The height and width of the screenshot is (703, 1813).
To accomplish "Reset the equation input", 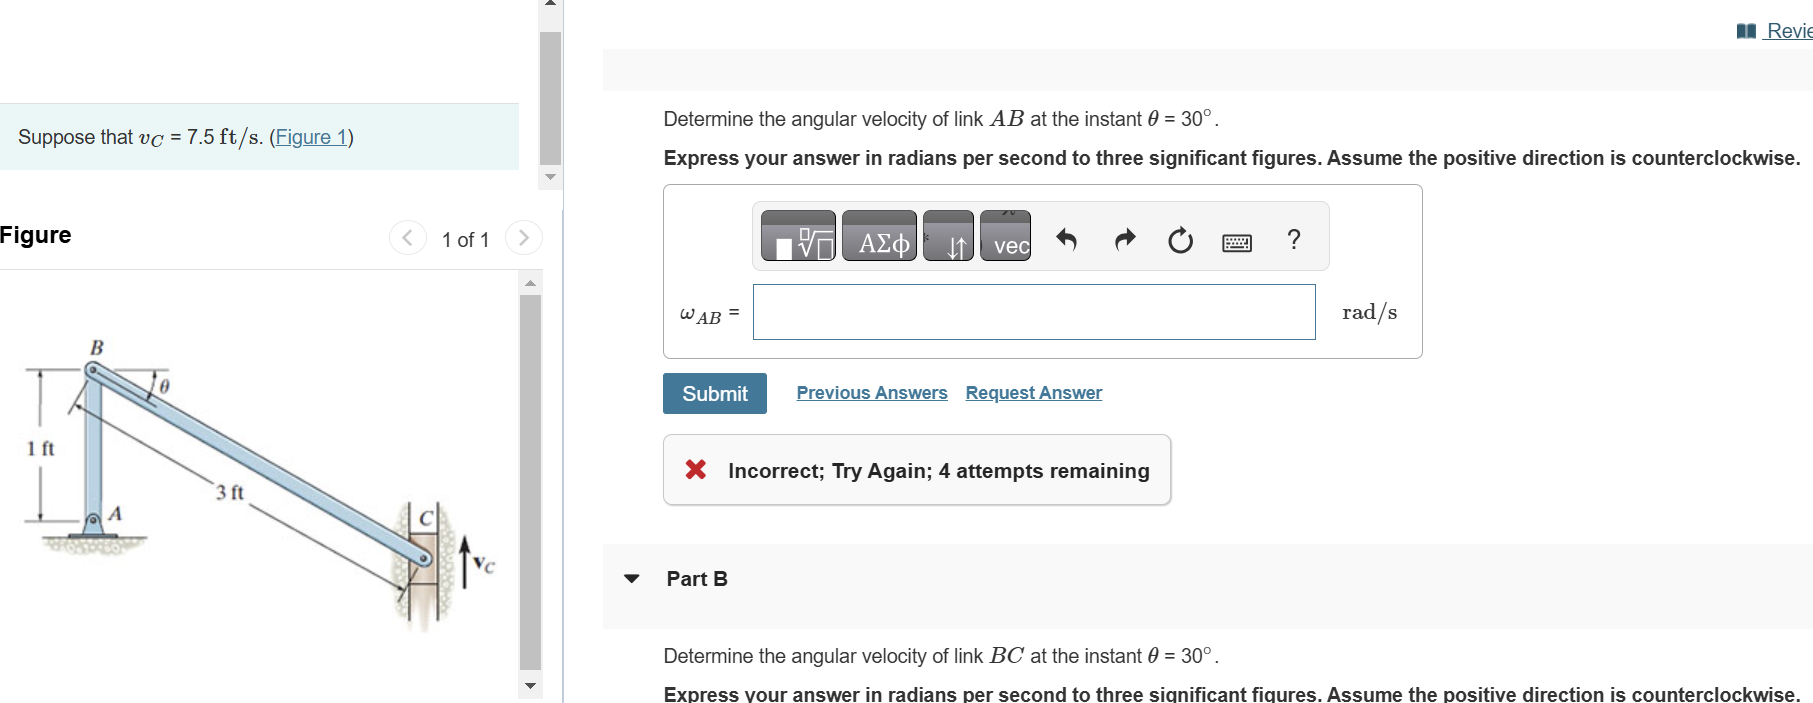I will (x=1180, y=239).
